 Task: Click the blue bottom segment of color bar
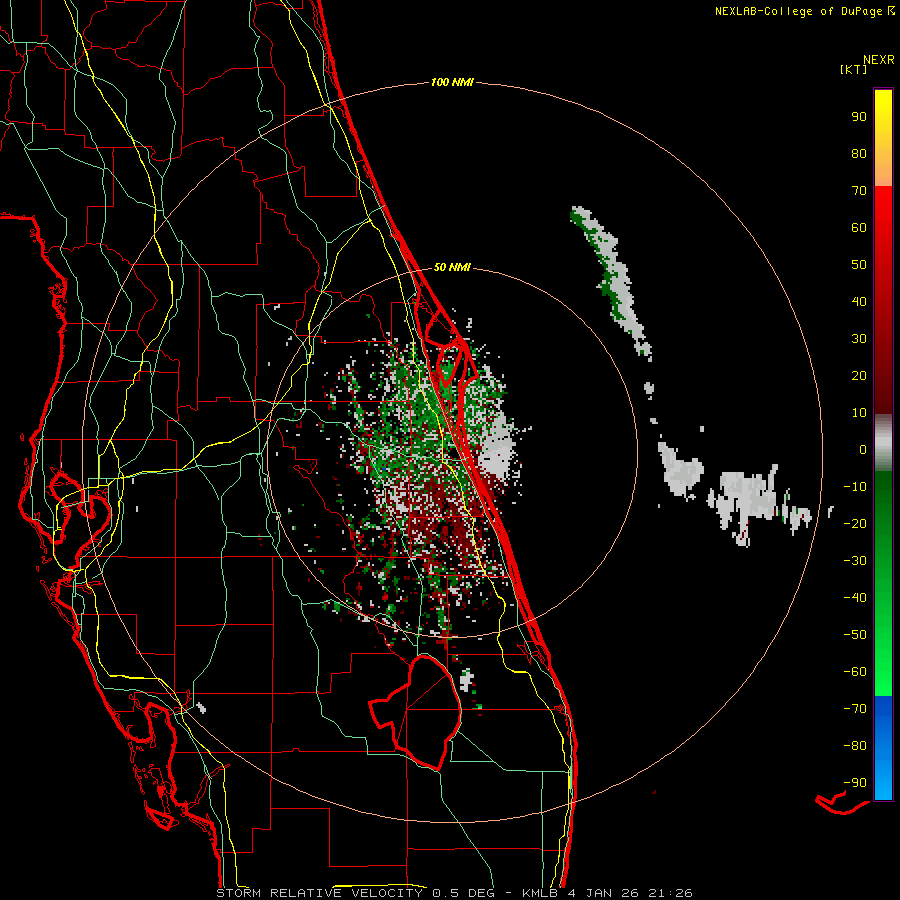pyautogui.click(x=883, y=748)
